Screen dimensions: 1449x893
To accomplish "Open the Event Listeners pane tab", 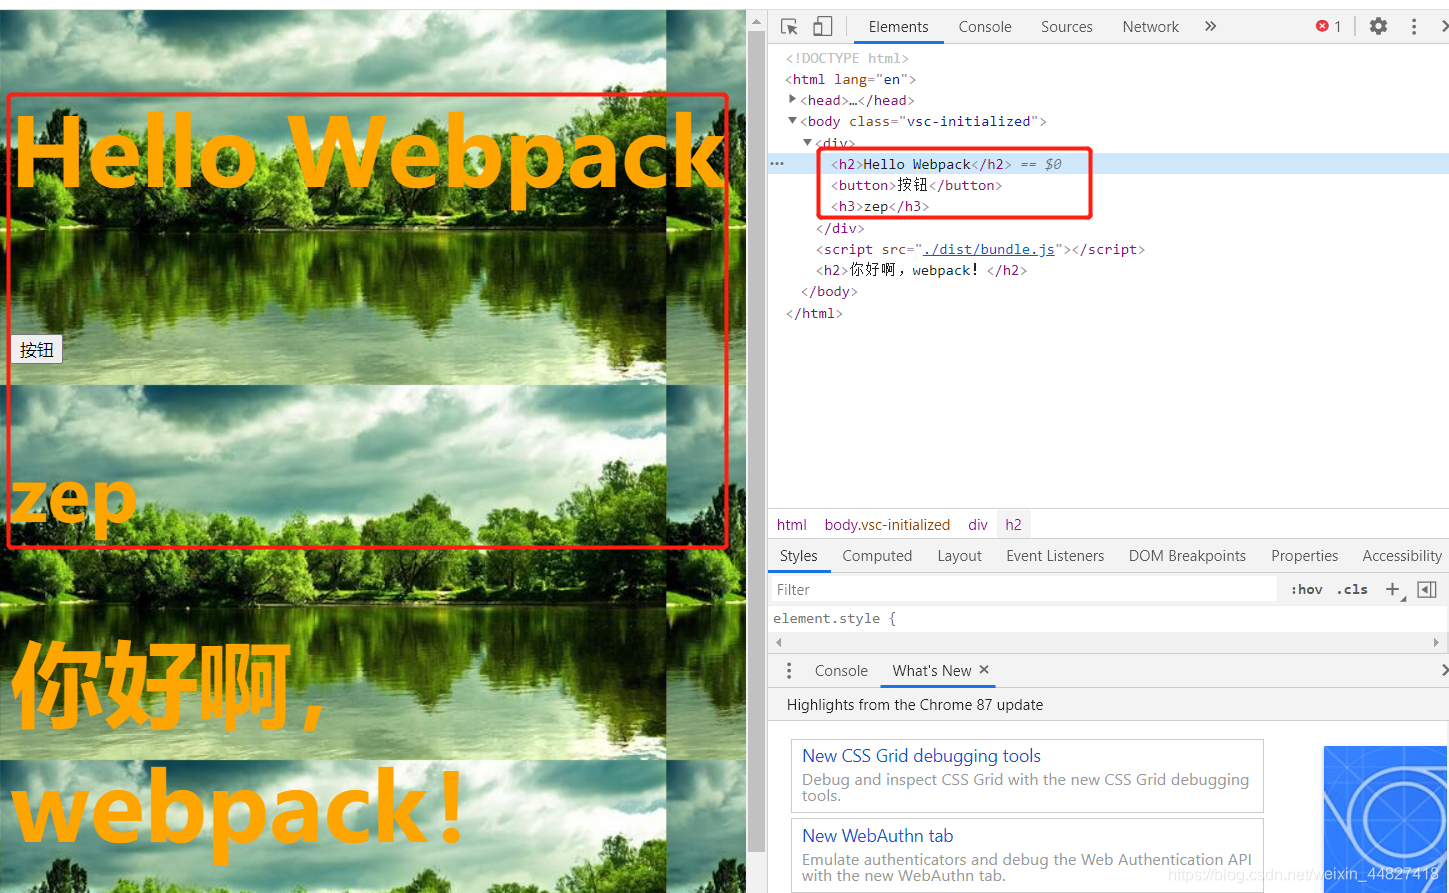I will click(1055, 556).
